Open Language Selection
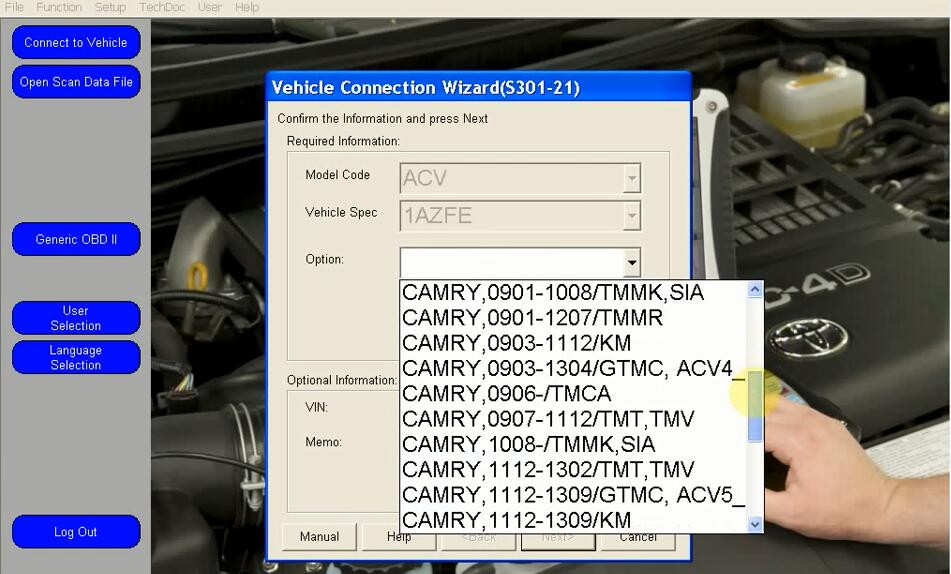The image size is (951, 574). (x=76, y=357)
